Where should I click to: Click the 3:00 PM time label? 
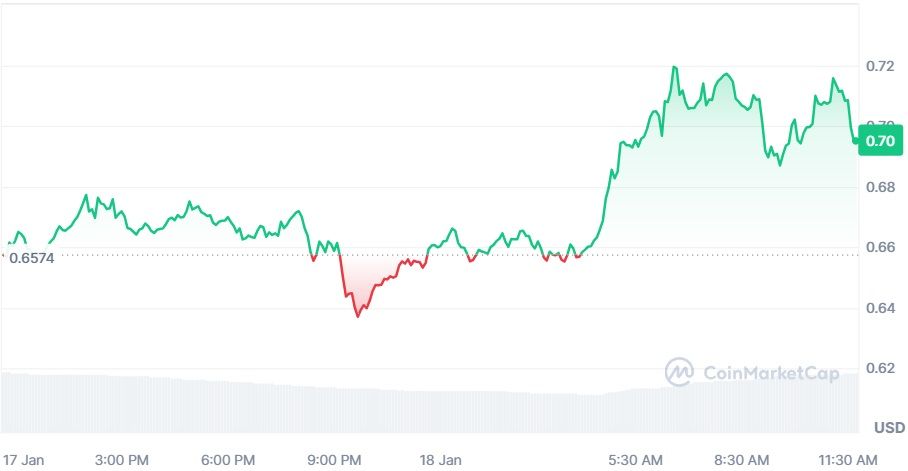click(x=122, y=460)
